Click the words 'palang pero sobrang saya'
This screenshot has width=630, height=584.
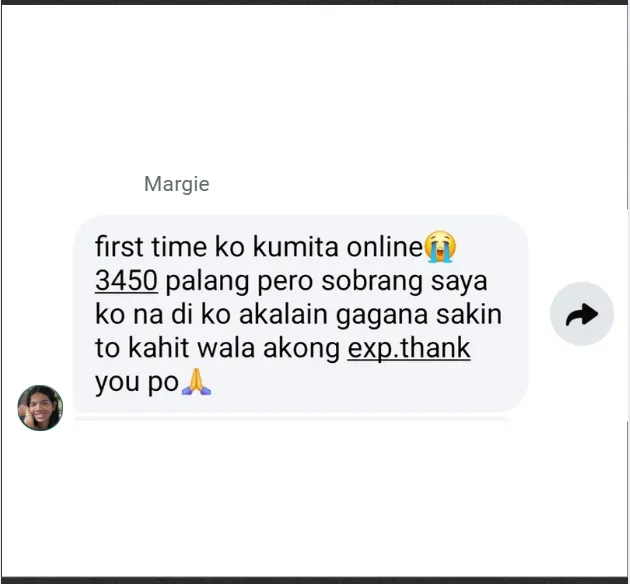coord(326,281)
